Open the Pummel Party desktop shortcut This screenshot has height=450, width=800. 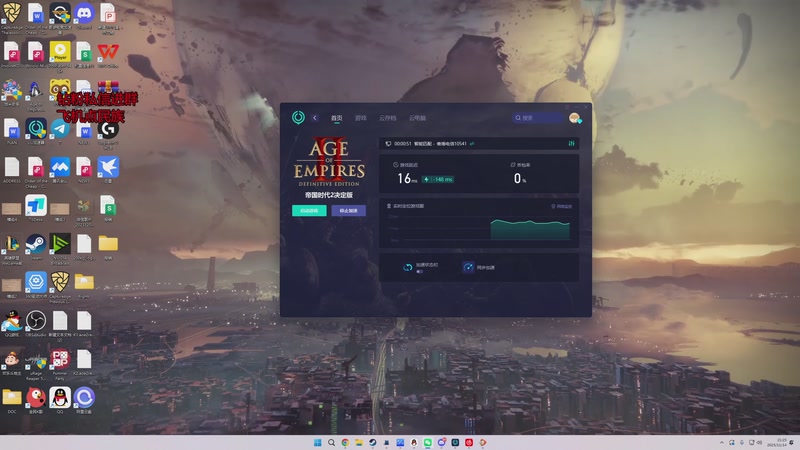(60, 359)
